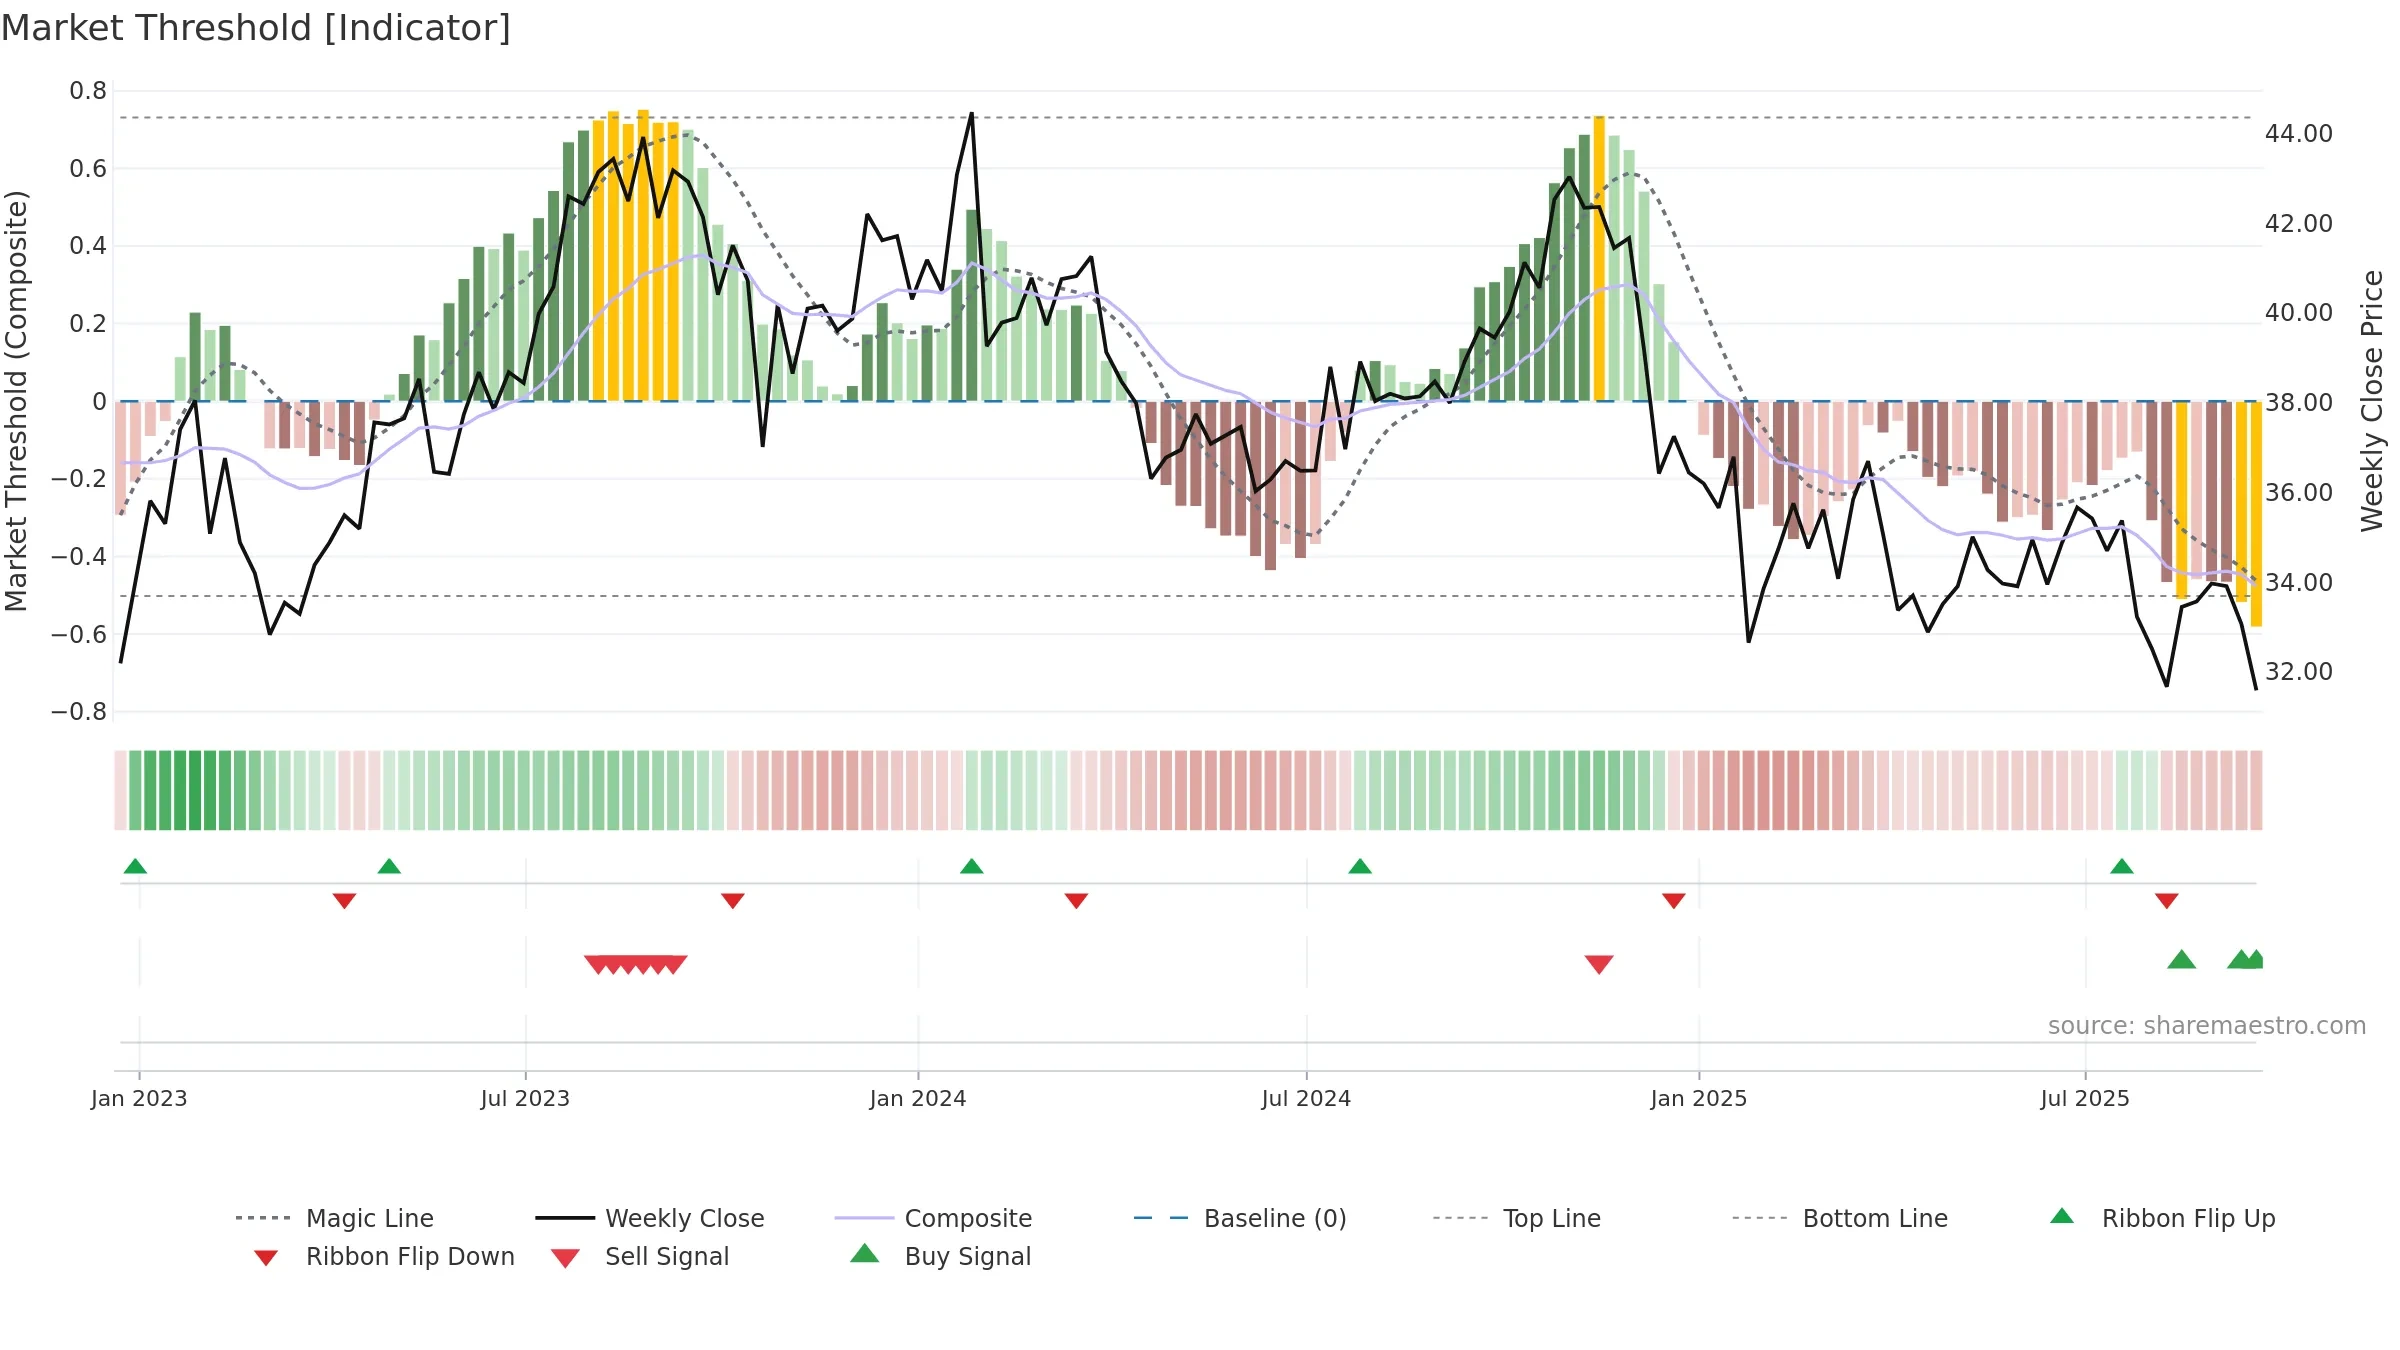Click the ribbon flip down marker around Oct 2023
The image size is (2400, 1350).
point(732,901)
